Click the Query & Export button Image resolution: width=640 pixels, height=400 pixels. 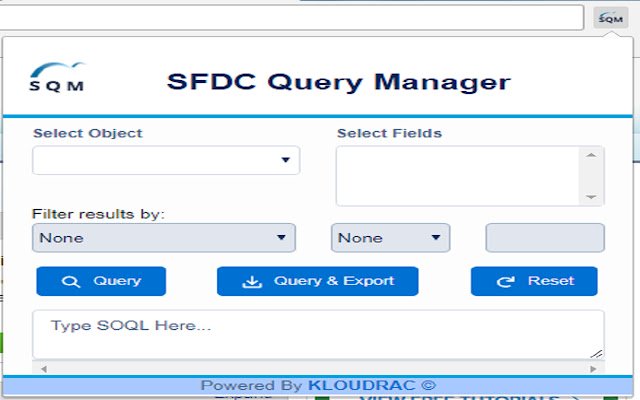(x=318, y=281)
